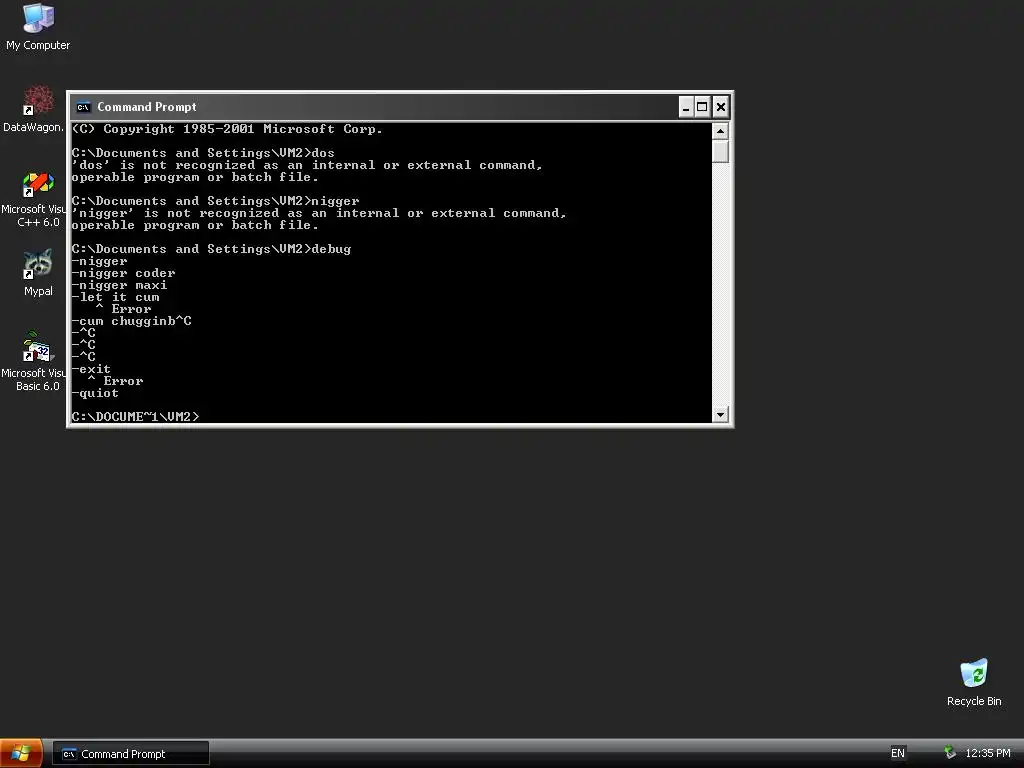Click the Command Prompt title bar text

(x=147, y=107)
